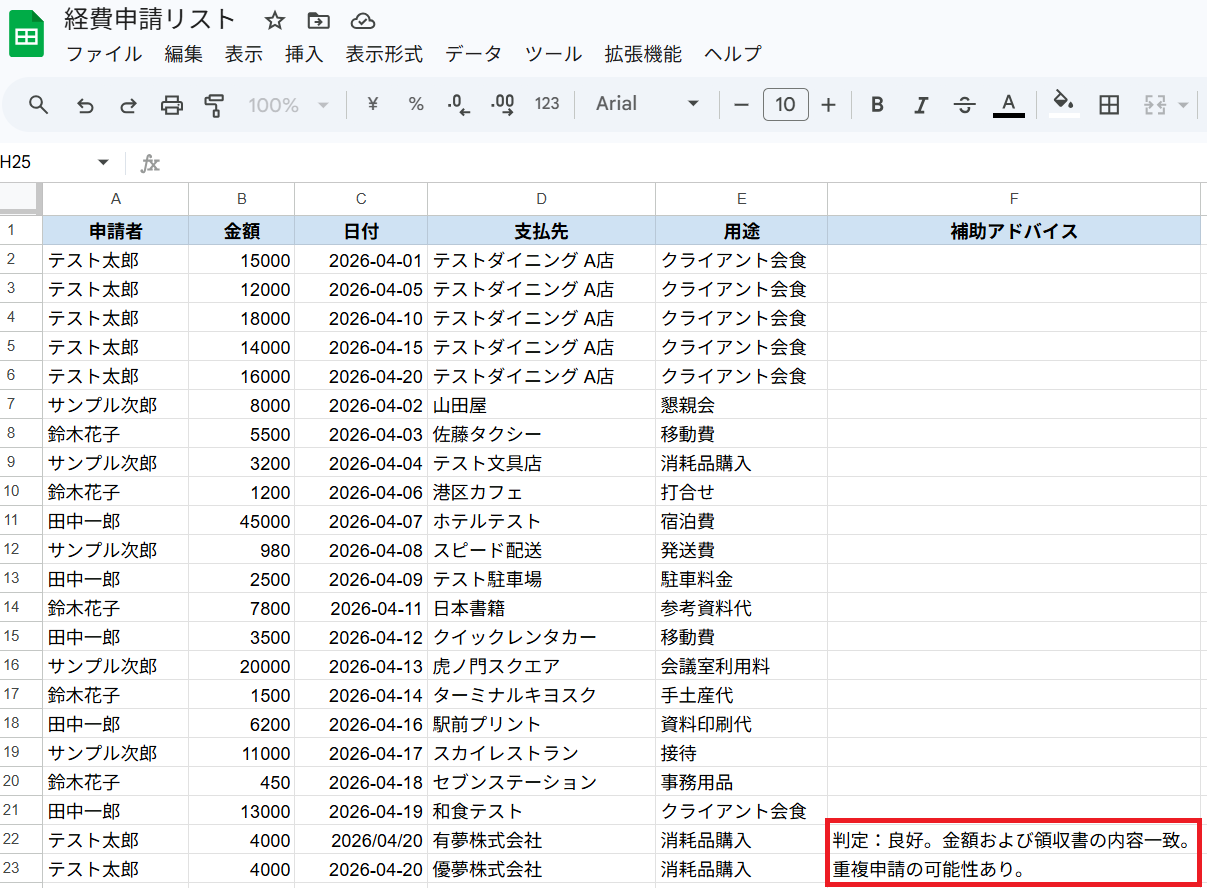The height and width of the screenshot is (888, 1207).
Task: Select the 判定：良好 advice cell
Action: [x=1014, y=840]
